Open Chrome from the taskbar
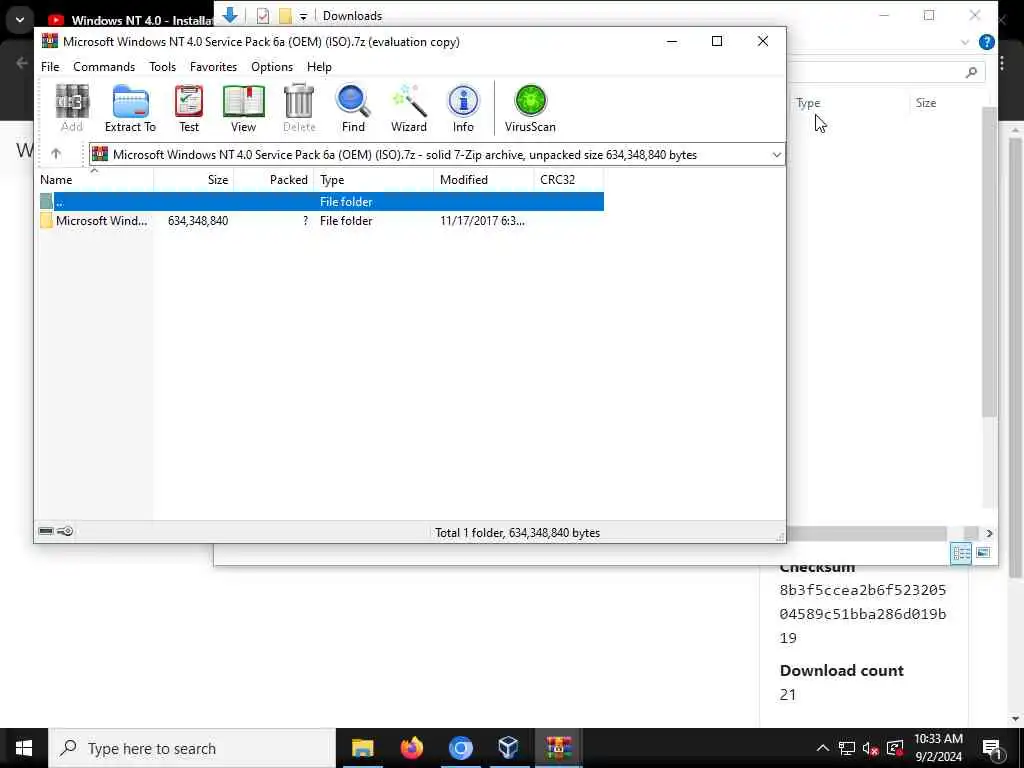The width and height of the screenshot is (1024, 768). tap(460, 748)
